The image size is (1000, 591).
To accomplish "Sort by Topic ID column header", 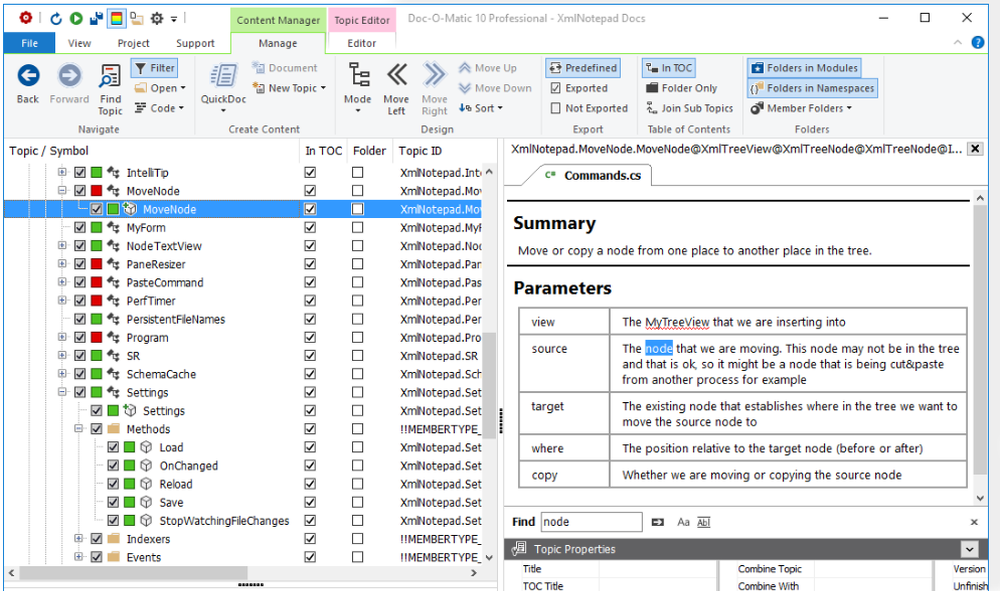I will tap(420, 151).
